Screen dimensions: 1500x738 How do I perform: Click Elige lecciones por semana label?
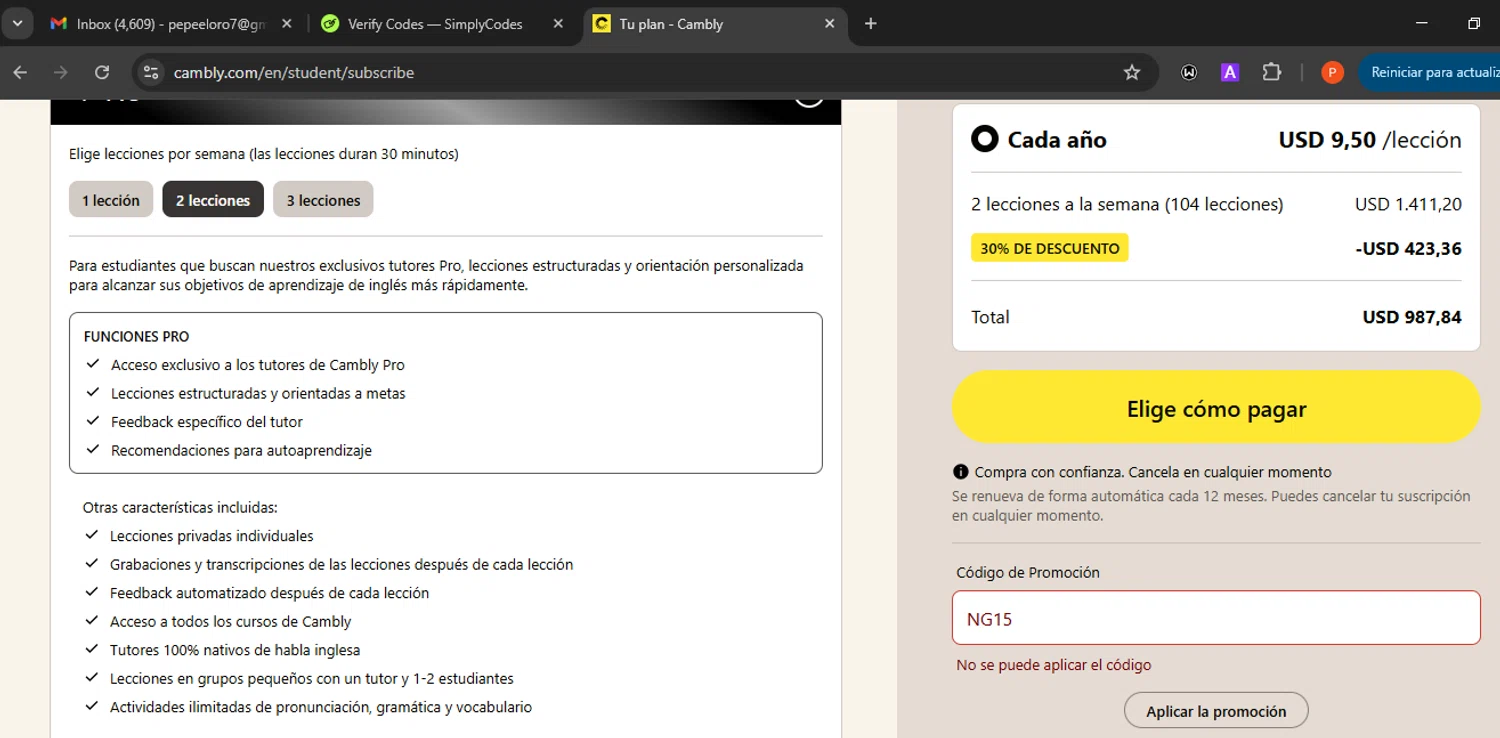264,154
